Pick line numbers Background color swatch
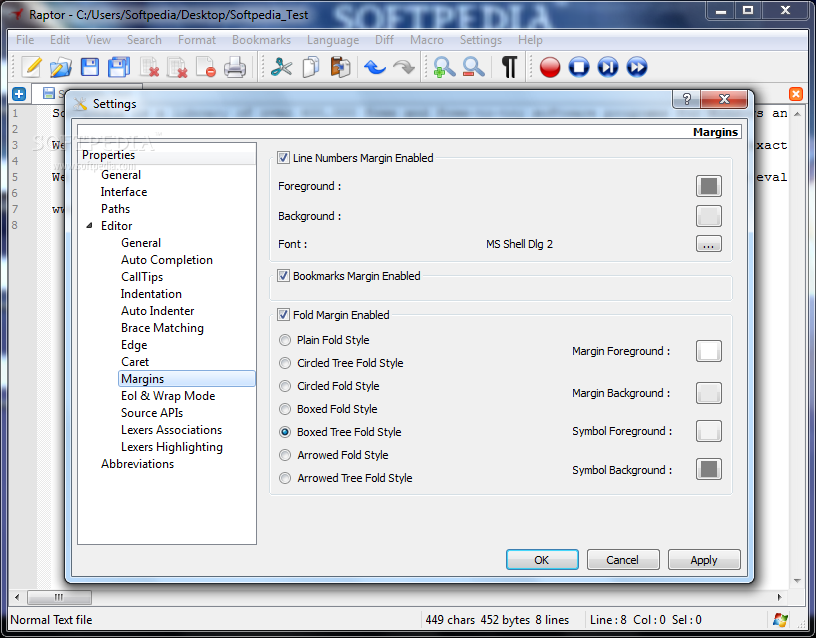Image resolution: width=816 pixels, height=638 pixels. point(709,216)
